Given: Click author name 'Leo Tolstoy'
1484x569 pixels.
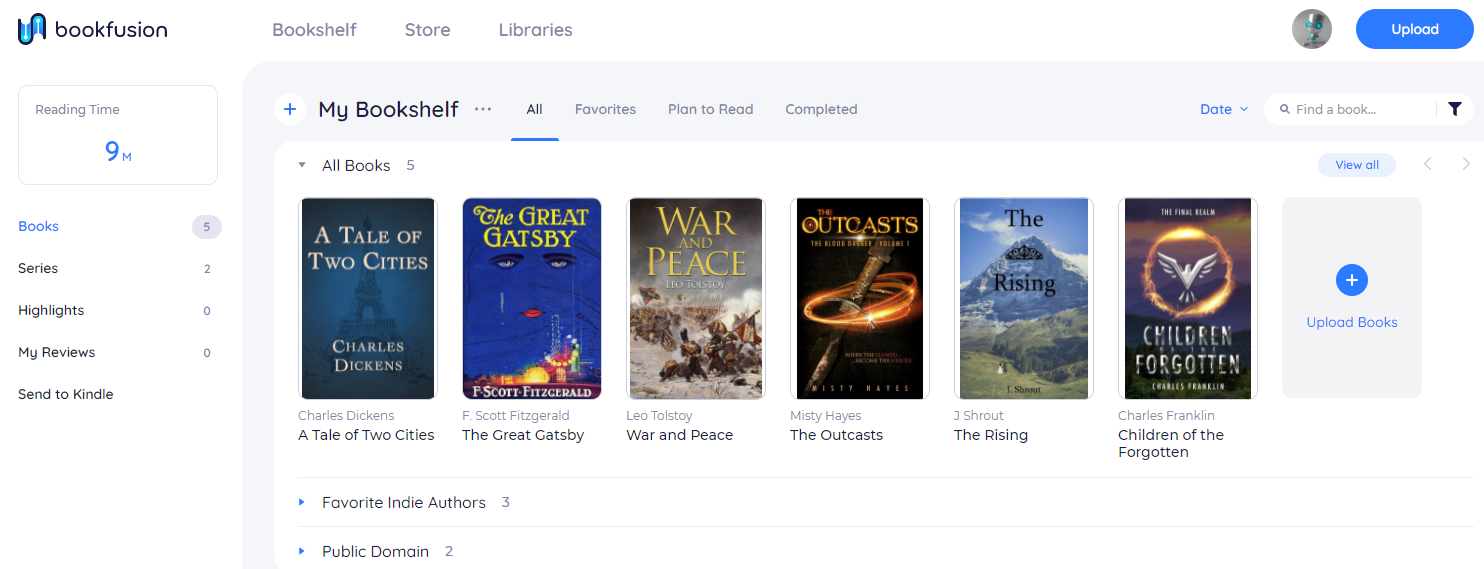Looking at the screenshot, I should (659, 415).
